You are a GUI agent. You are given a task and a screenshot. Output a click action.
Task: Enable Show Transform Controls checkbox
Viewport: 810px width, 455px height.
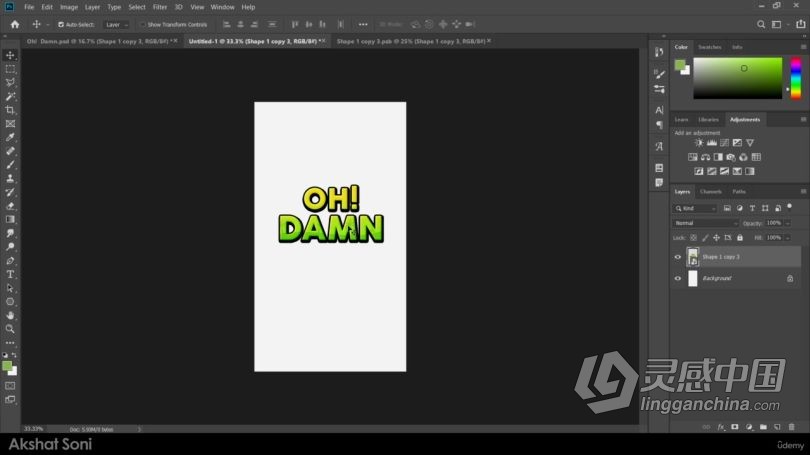coord(143,25)
